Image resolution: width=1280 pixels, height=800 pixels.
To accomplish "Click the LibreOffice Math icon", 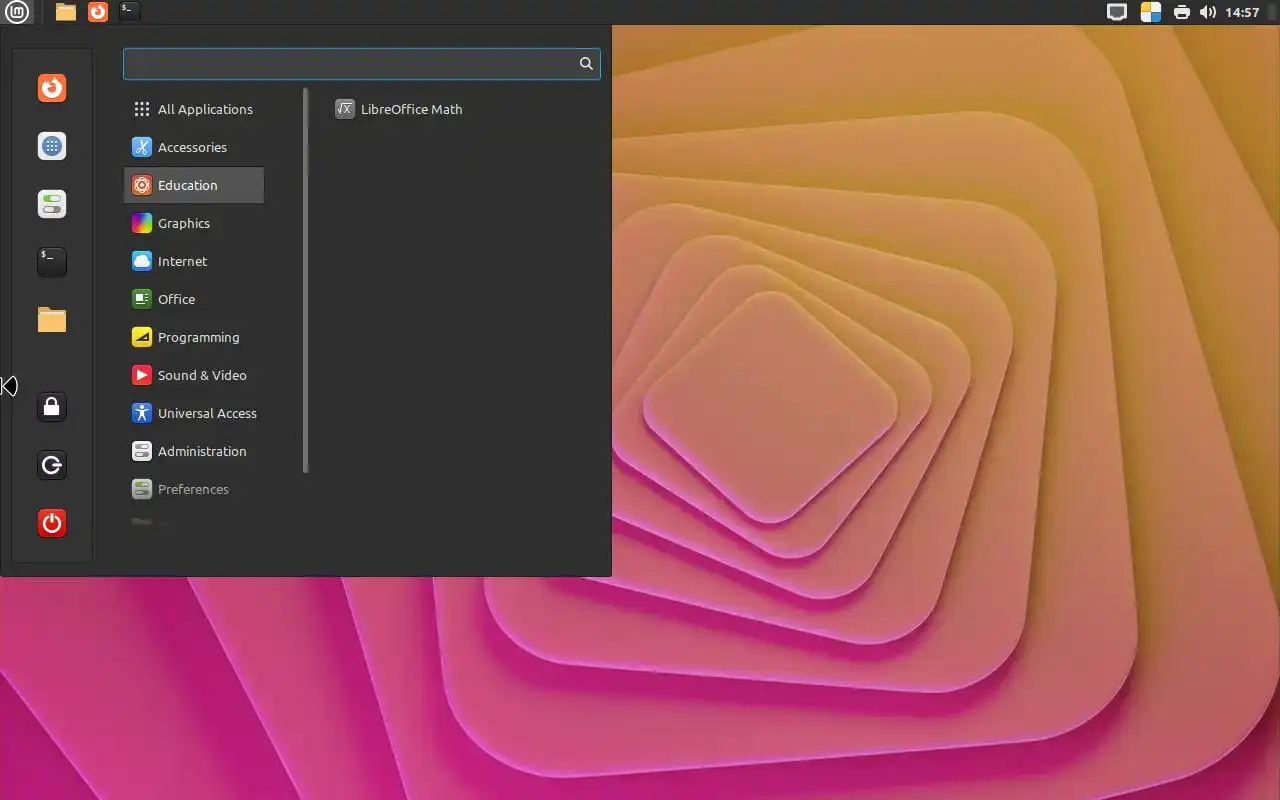I will (345, 109).
